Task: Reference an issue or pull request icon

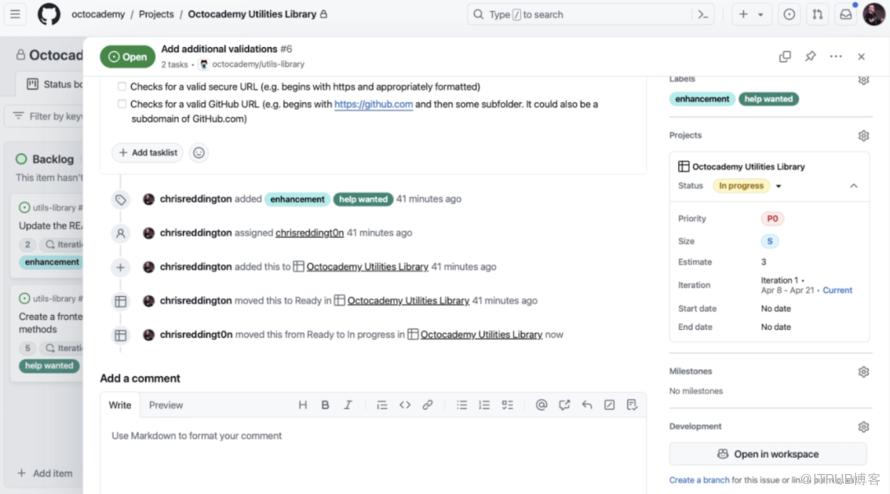Action: 564,405
